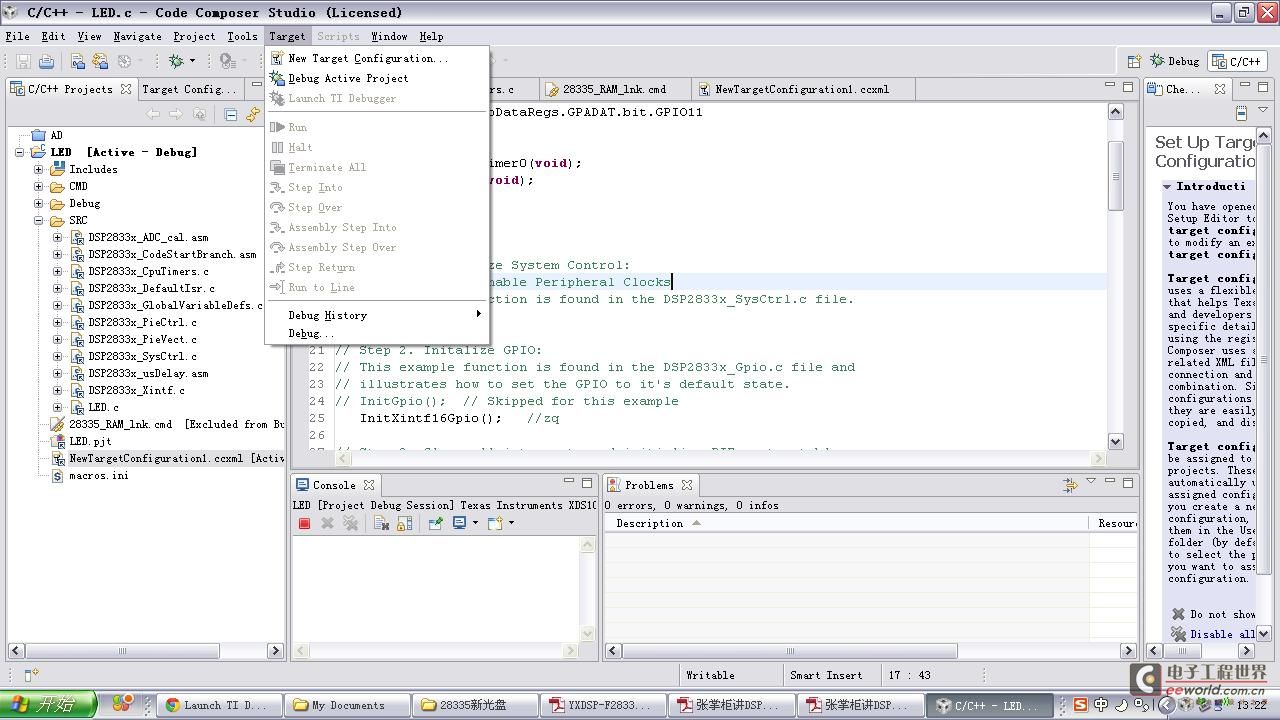The width and height of the screenshot is (1280, 720).
Task: Expand the Includes folder
Action: tap(39, 169)
